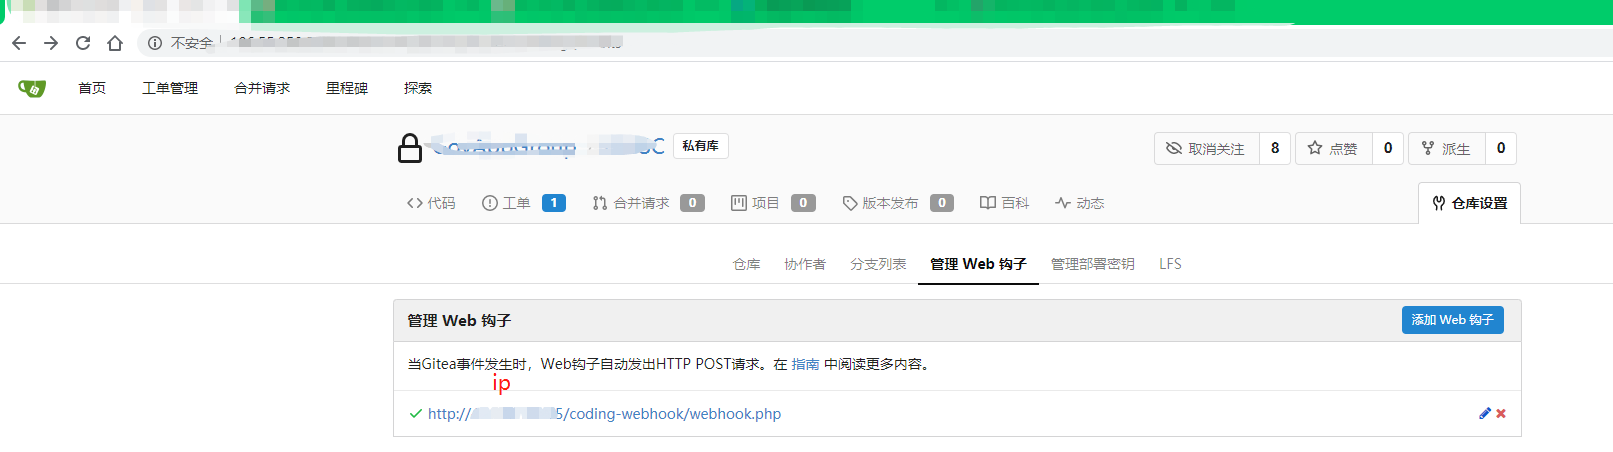Click the green checkmark webhook status
Screen dimensions: 1613x452
416,414
